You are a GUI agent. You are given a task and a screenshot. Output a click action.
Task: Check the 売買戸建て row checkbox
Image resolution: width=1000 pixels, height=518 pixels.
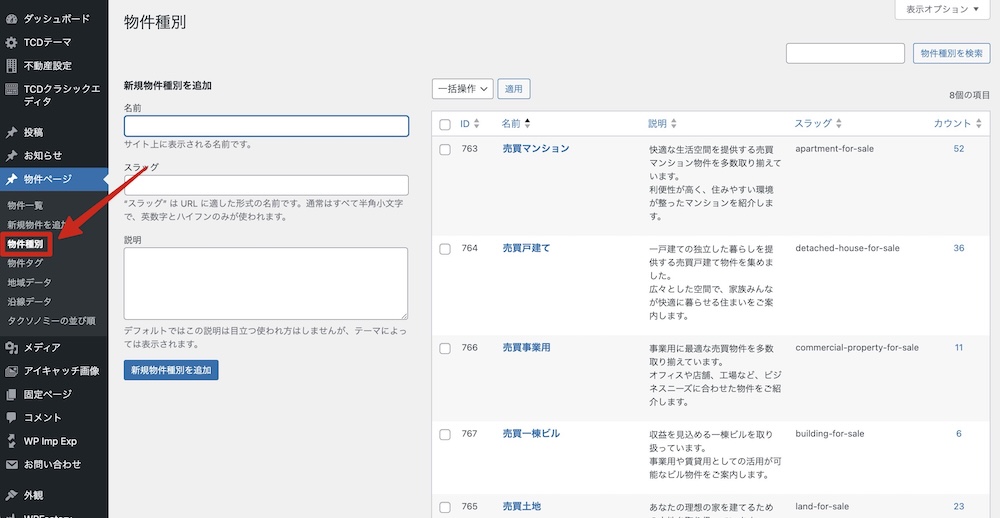pos(445,249)
